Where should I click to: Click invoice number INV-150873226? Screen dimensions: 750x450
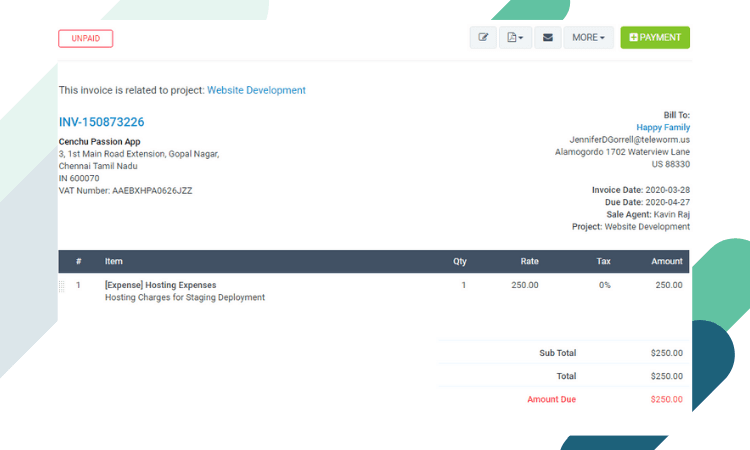pos(101,122)
